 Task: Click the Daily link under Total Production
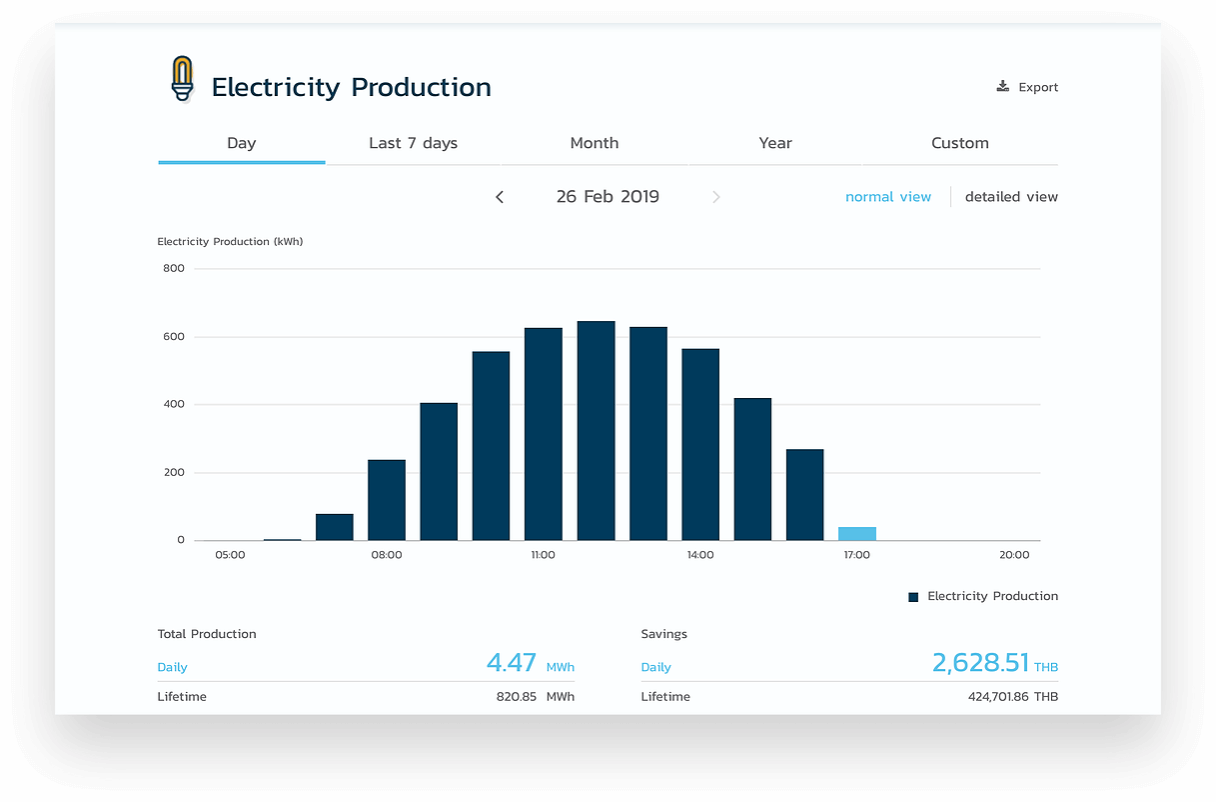point(172,667)
